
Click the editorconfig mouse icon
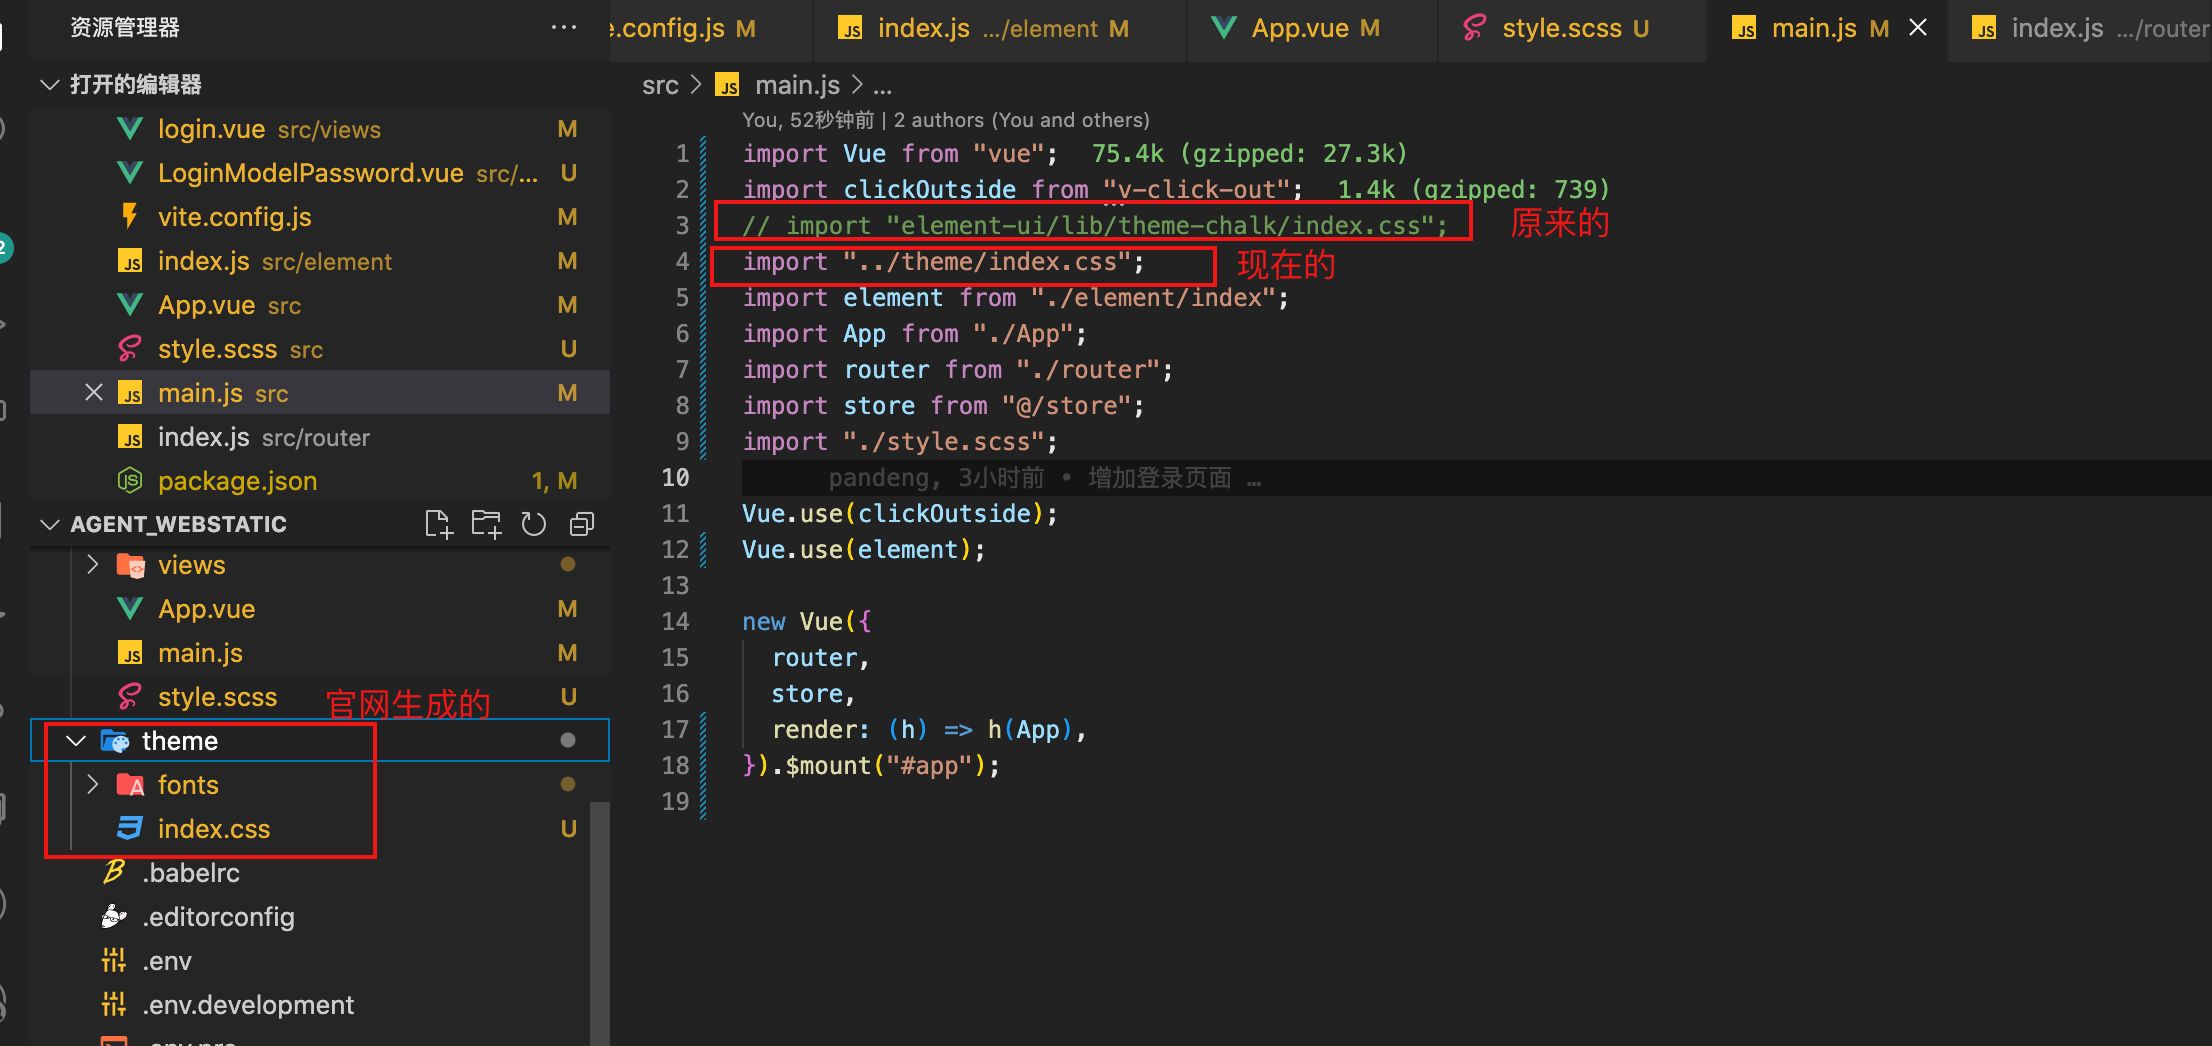[114, 916]
